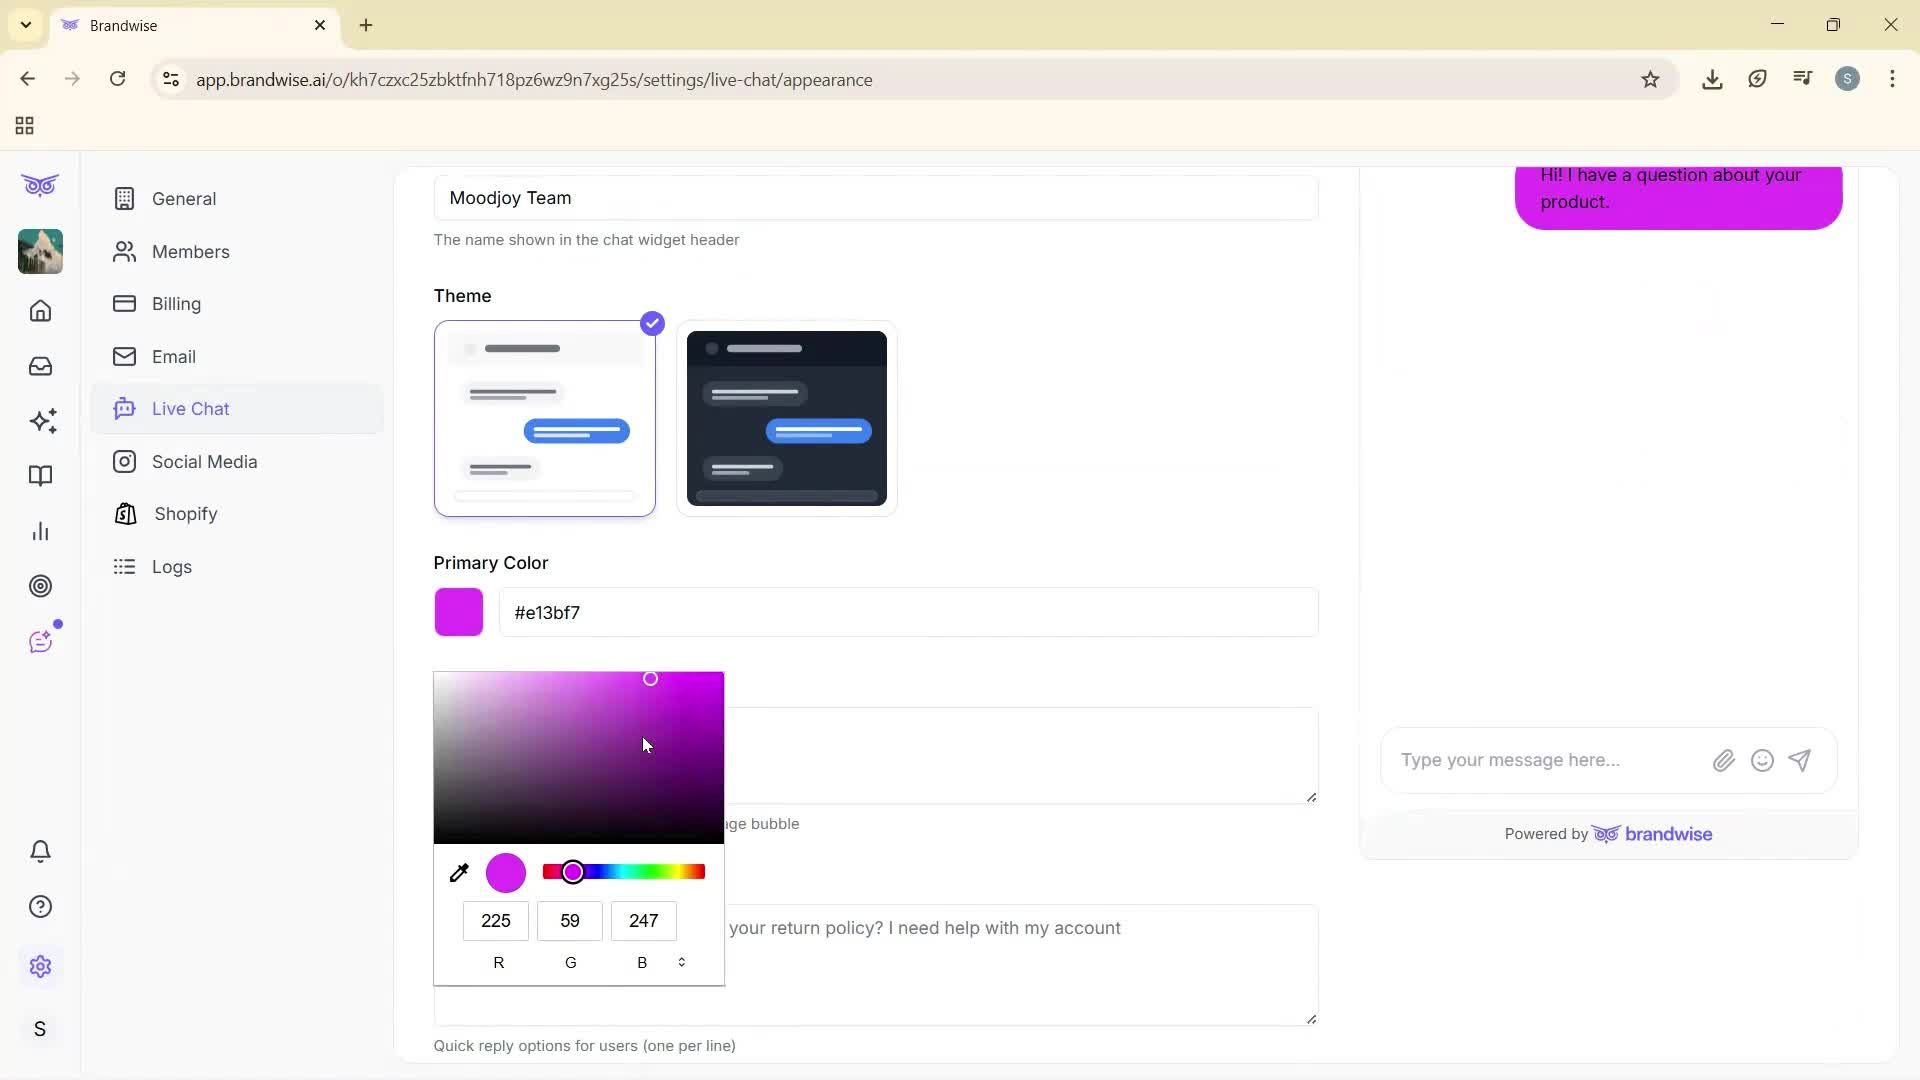Screen dimensions: 1920x1080
Task: Activate the eyedropper in the color picker
Action: pyautogui.click(x=459, y=872)
